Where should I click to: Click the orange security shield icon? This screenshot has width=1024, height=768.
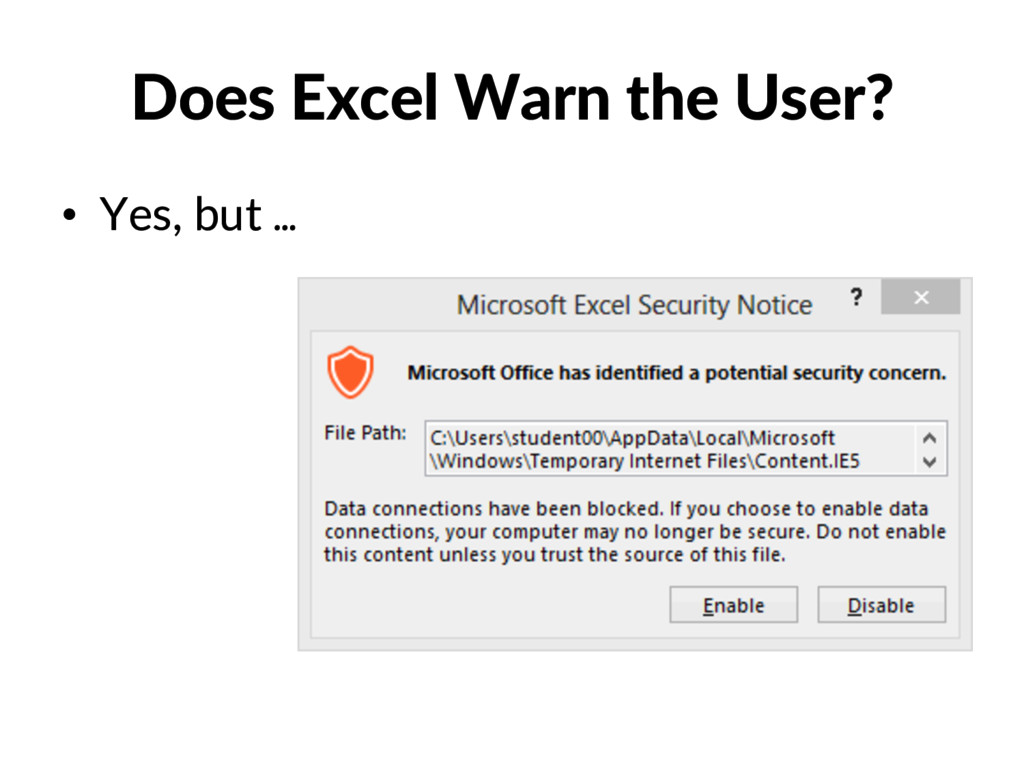351,372
